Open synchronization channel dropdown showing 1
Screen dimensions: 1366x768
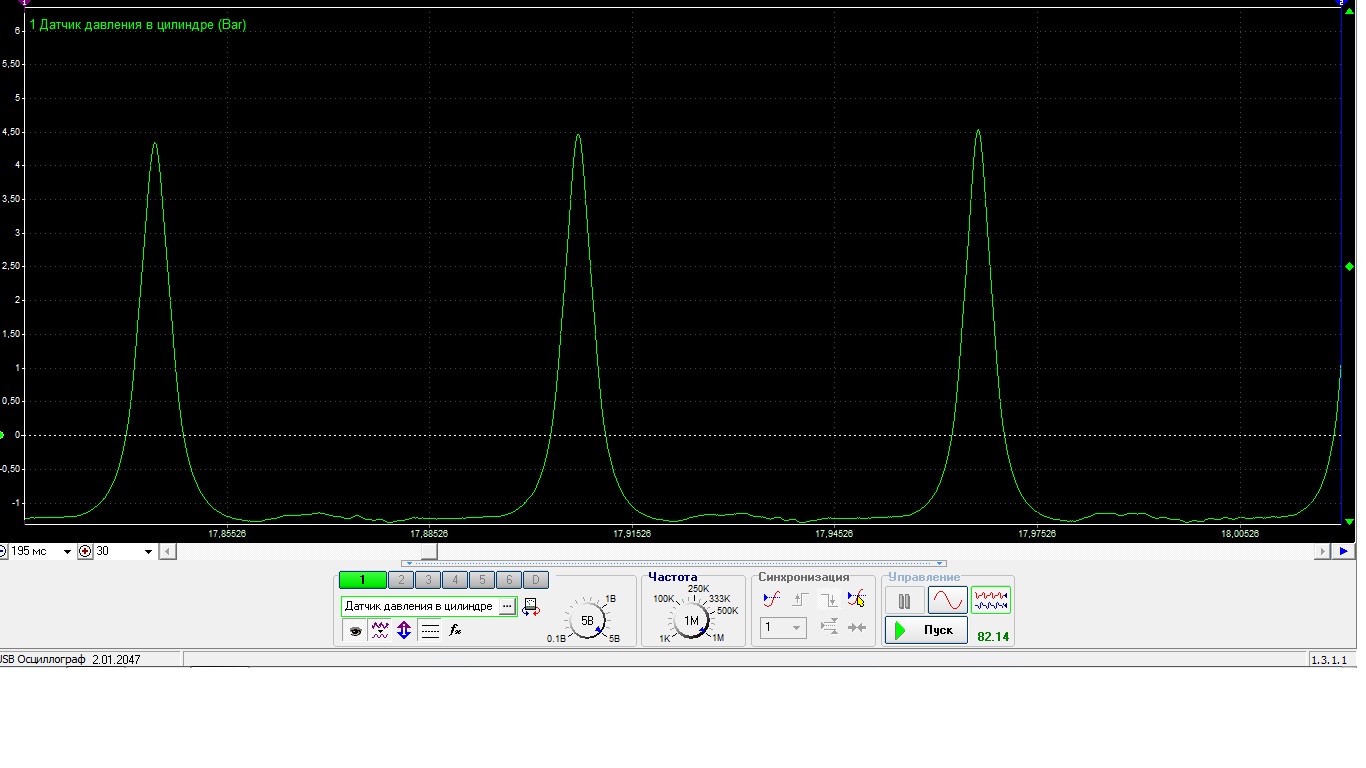point(783,628)
